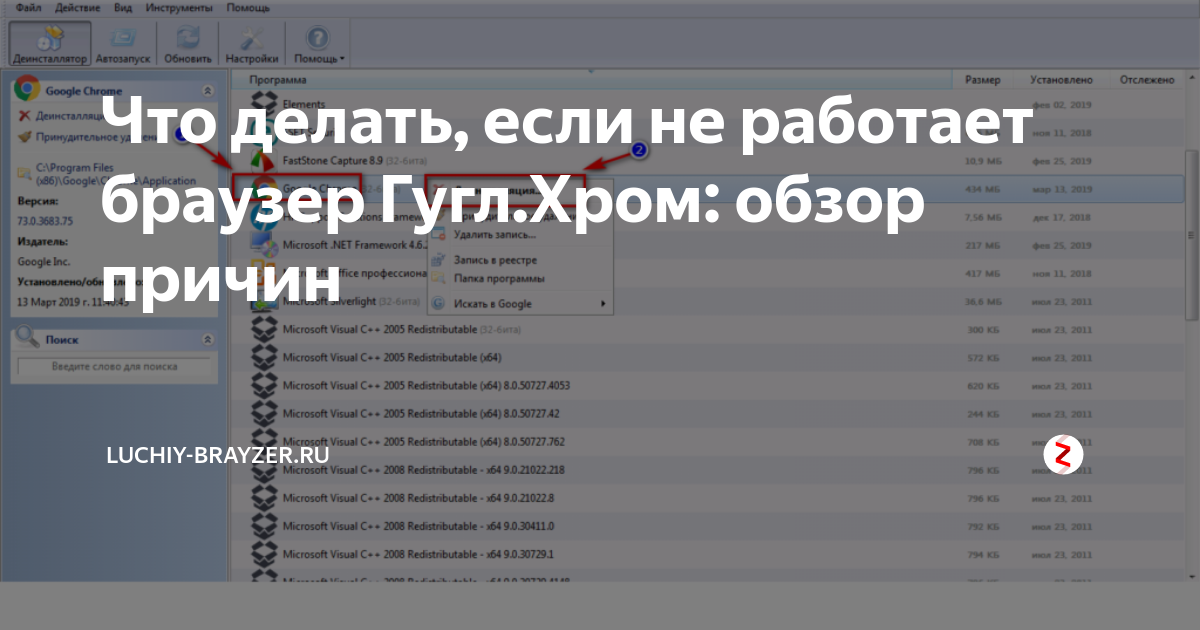Click the FastStone Capture 8.9 icon
The image size is (1200, 630).
[x=263, y=160]
